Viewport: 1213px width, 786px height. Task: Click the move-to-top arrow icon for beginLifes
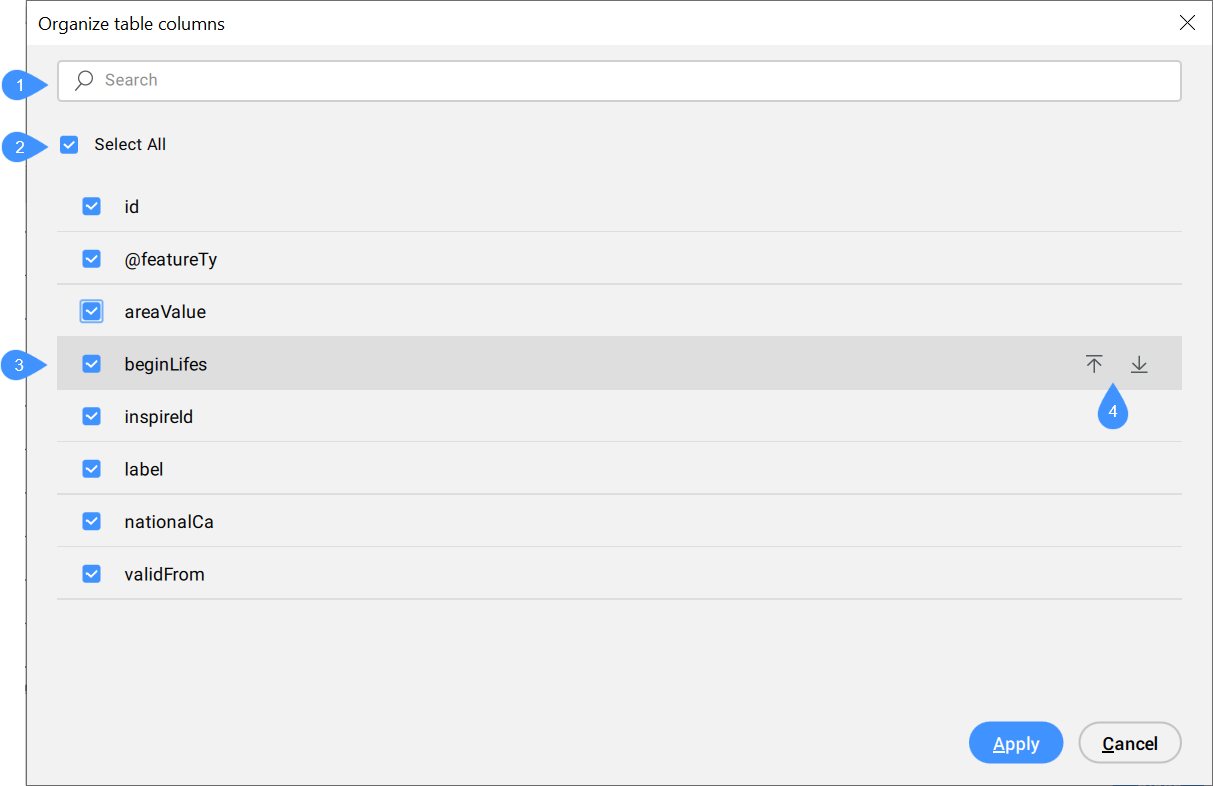tap(1094, 365)
